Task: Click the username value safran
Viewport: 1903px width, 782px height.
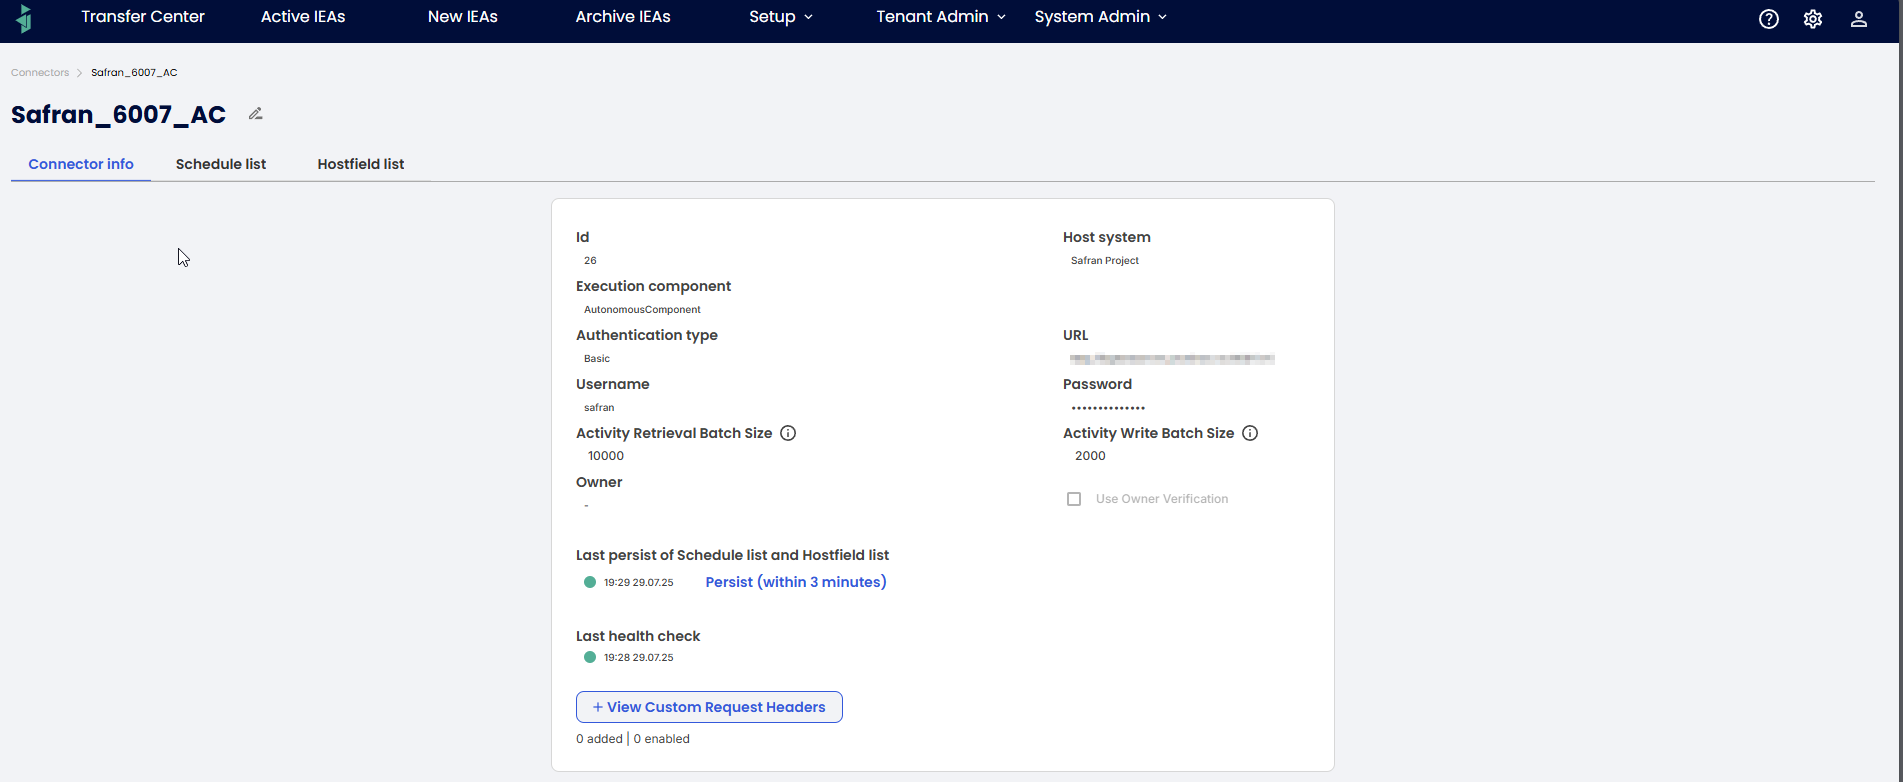Action: pyautogui.click(x=599, y=408)
